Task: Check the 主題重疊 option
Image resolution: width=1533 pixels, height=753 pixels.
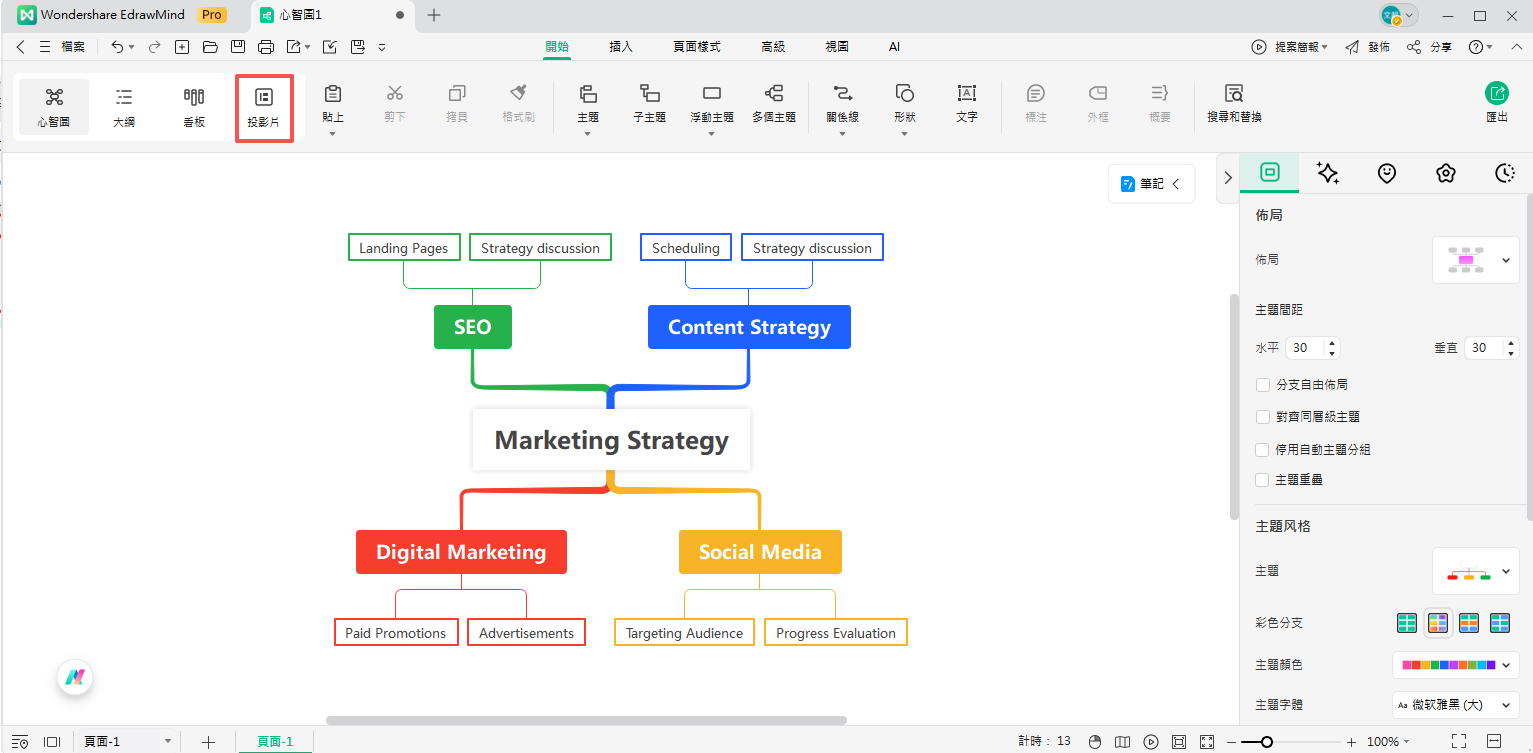Action: pyautogui.click(x=1262, y=480)
